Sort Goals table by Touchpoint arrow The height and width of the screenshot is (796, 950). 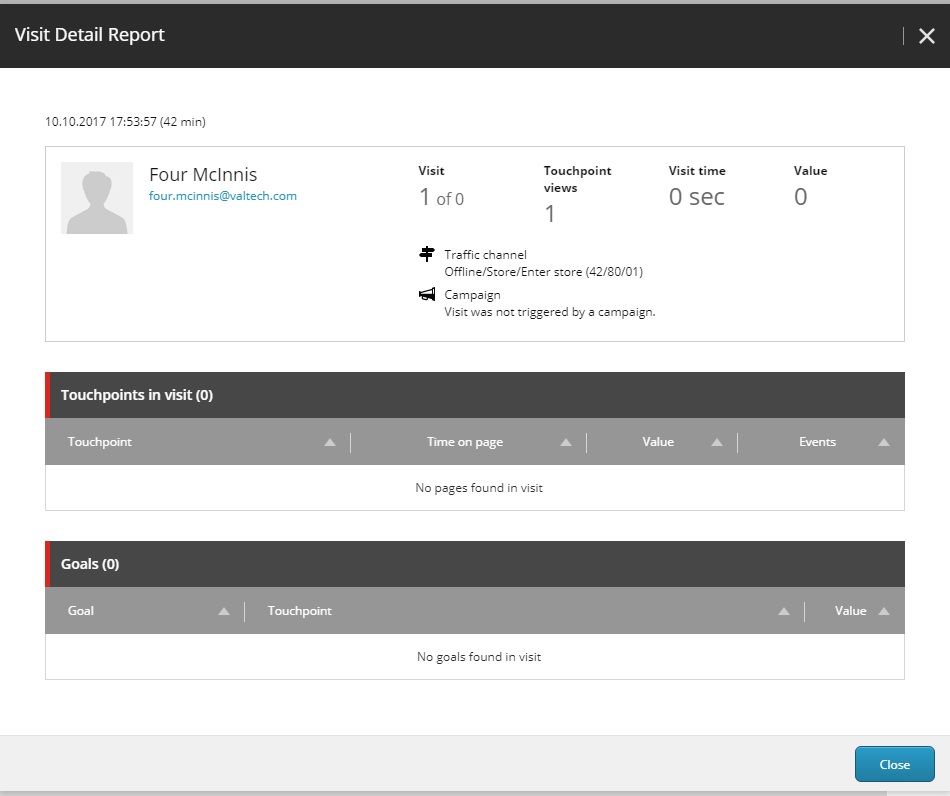tap(784, 611)
